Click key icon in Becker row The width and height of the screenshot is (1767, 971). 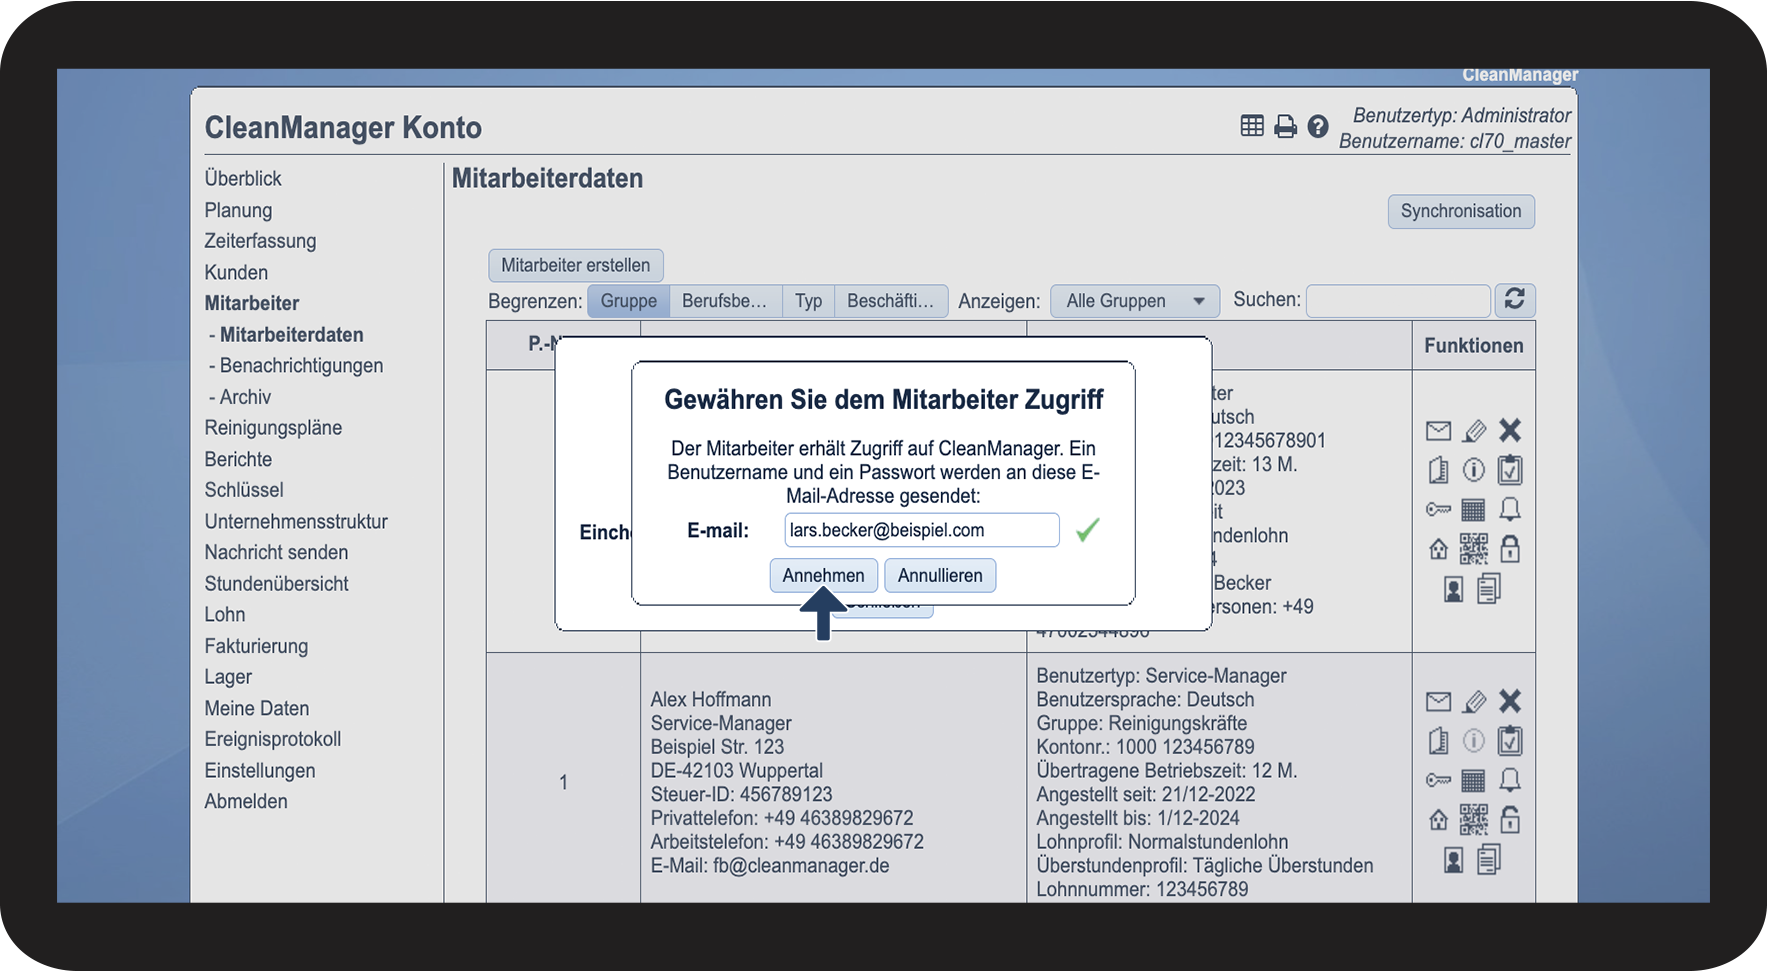pyautogui.click(x=1438, y=510)
